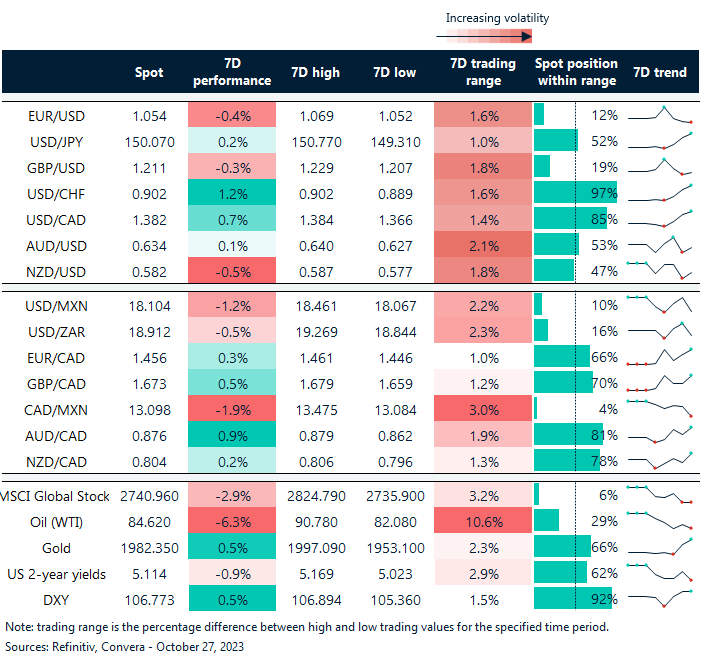Select the Oil 10.6% trading range cell

pyautogui.click(x=484, y=520)
